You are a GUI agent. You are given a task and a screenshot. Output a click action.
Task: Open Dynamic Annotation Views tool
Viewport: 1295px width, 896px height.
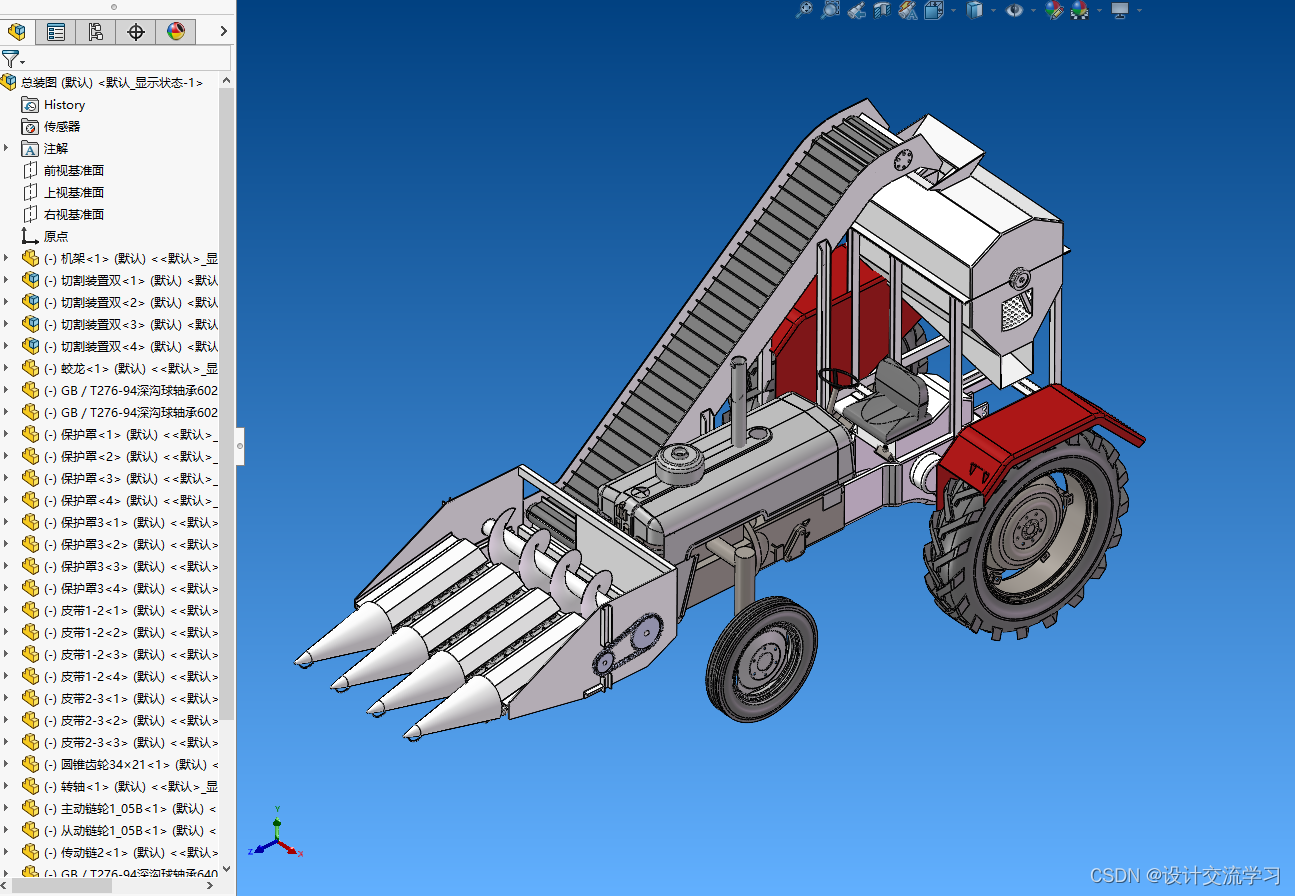[908, 10]
